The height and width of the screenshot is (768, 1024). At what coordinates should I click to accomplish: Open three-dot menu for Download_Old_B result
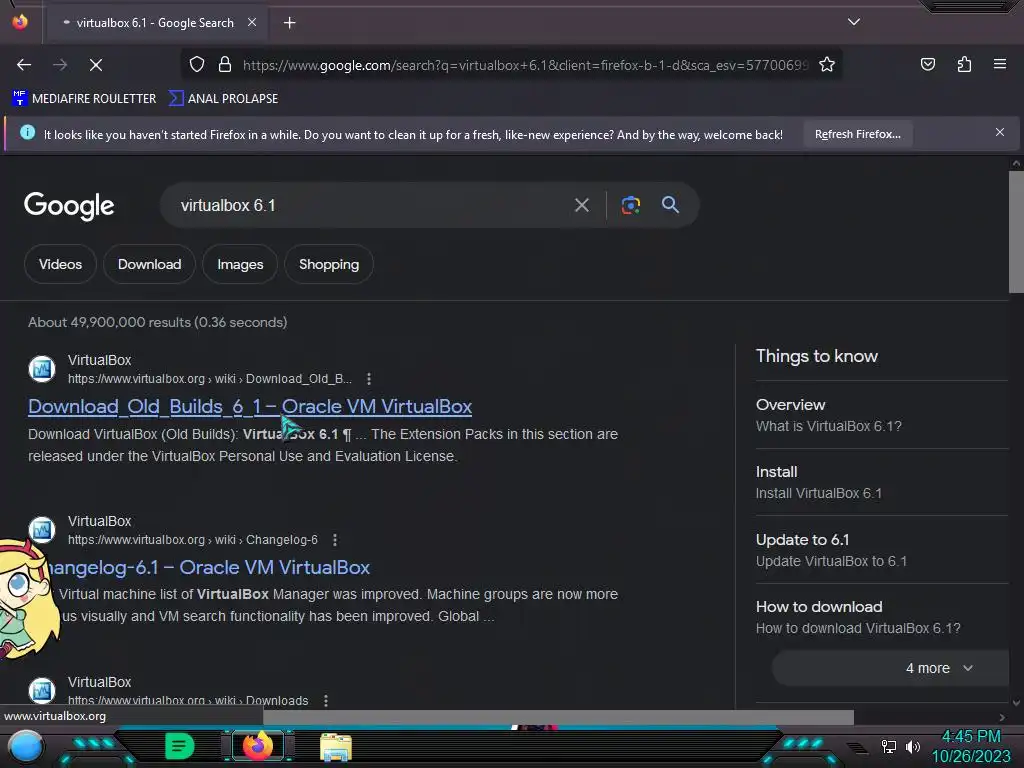point(369,379)
